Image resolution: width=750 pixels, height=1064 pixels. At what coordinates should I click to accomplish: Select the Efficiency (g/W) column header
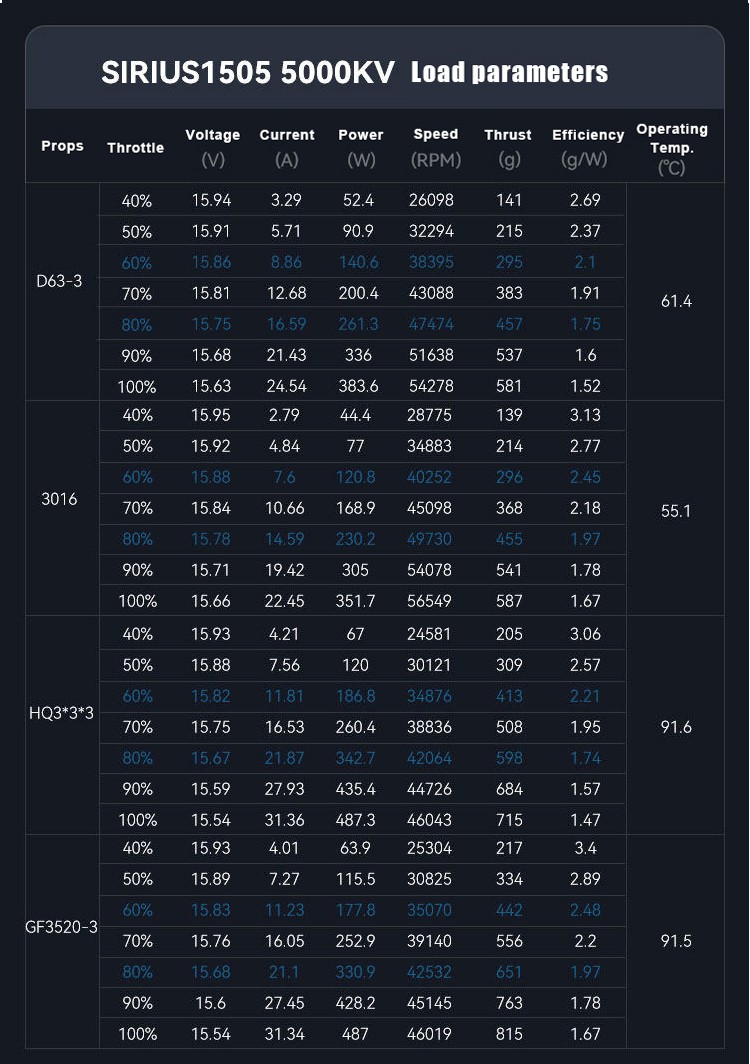click(587, 147)
